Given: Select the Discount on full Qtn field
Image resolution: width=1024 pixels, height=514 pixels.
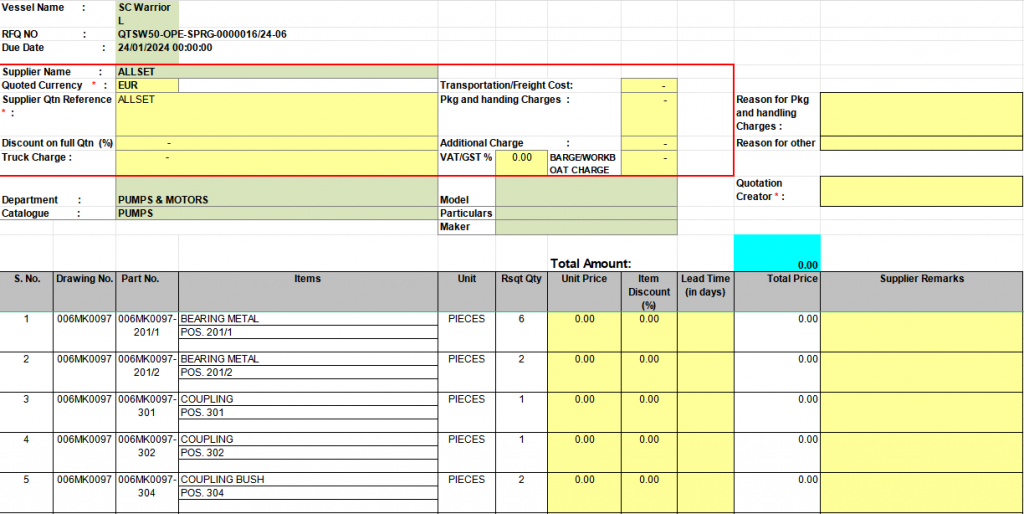Looking at the screenshot, I should [276, 143].
